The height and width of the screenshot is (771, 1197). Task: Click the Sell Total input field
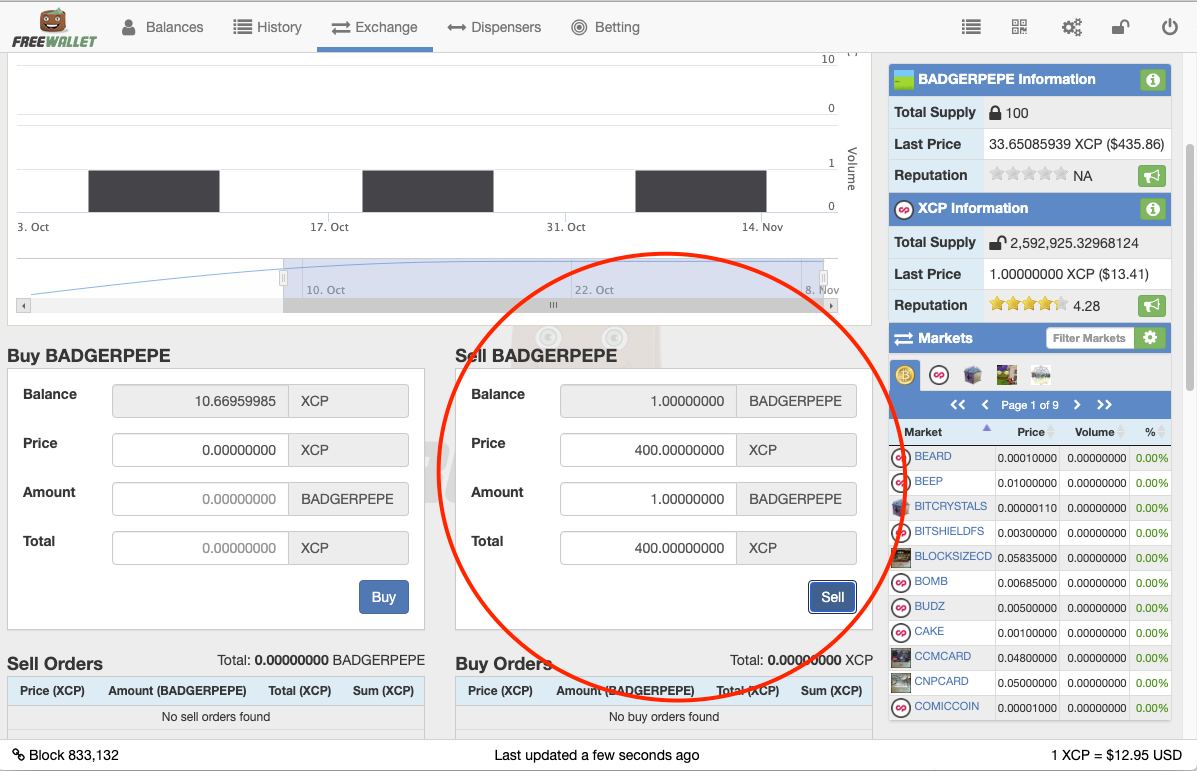pyautogui.click(x=648, y=548)
